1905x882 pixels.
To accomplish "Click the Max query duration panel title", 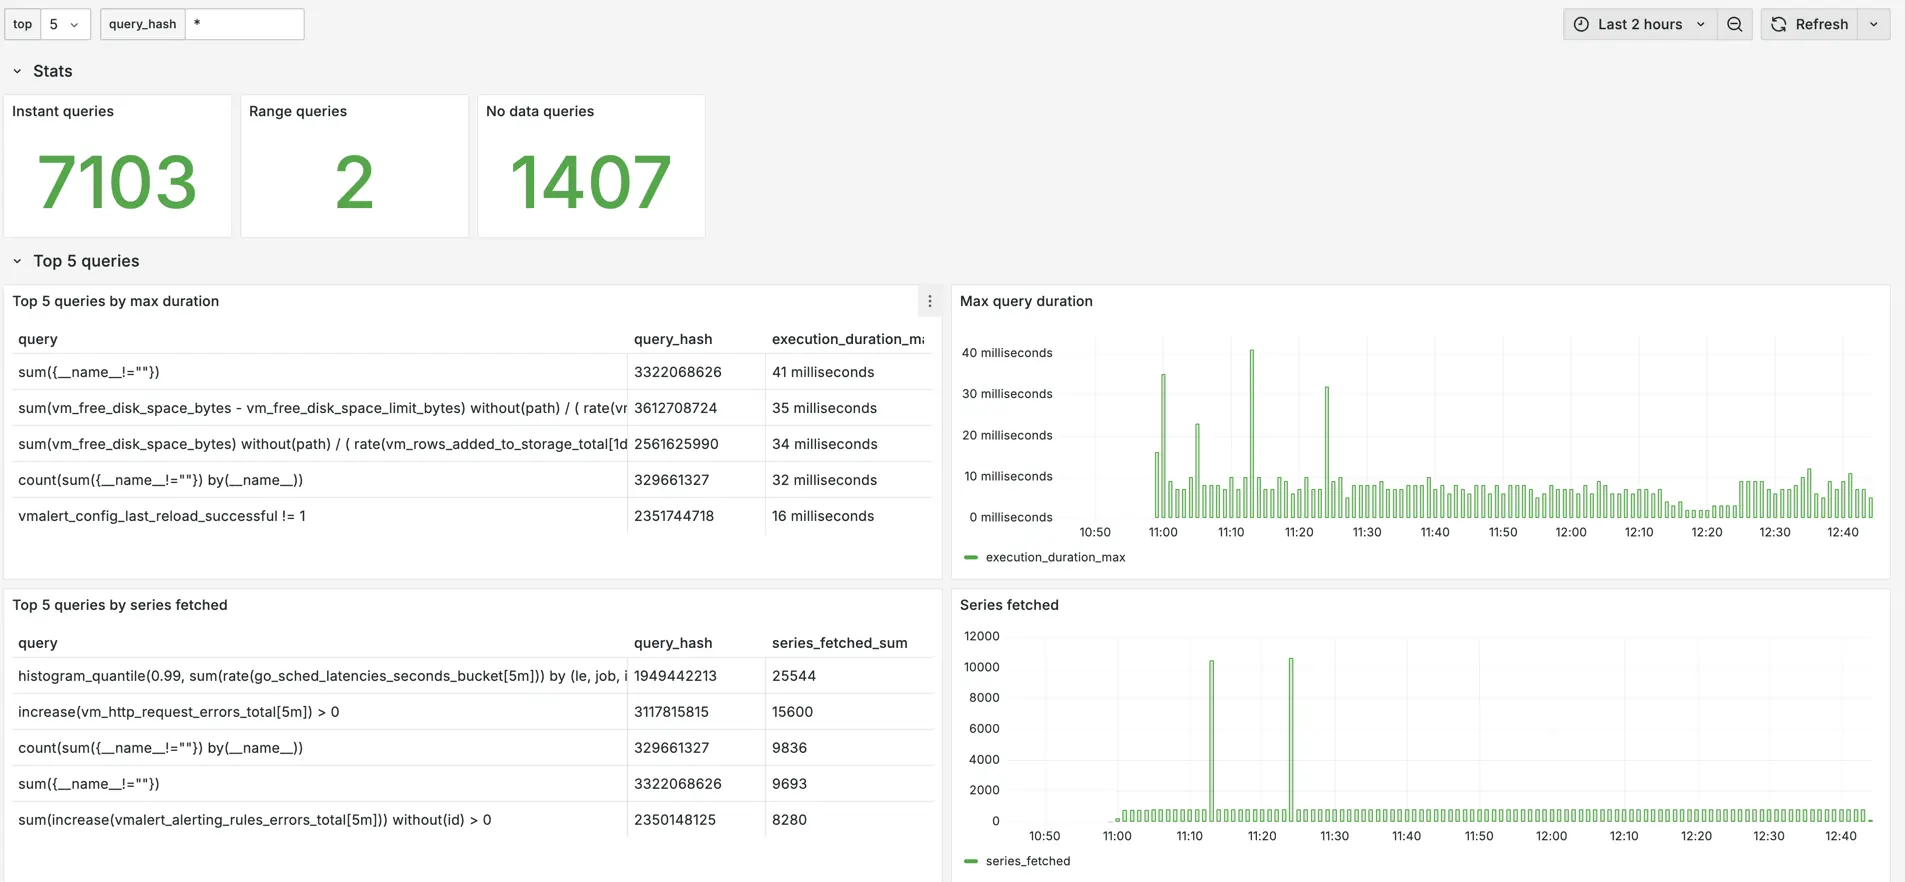I will tap(1026, 301).
